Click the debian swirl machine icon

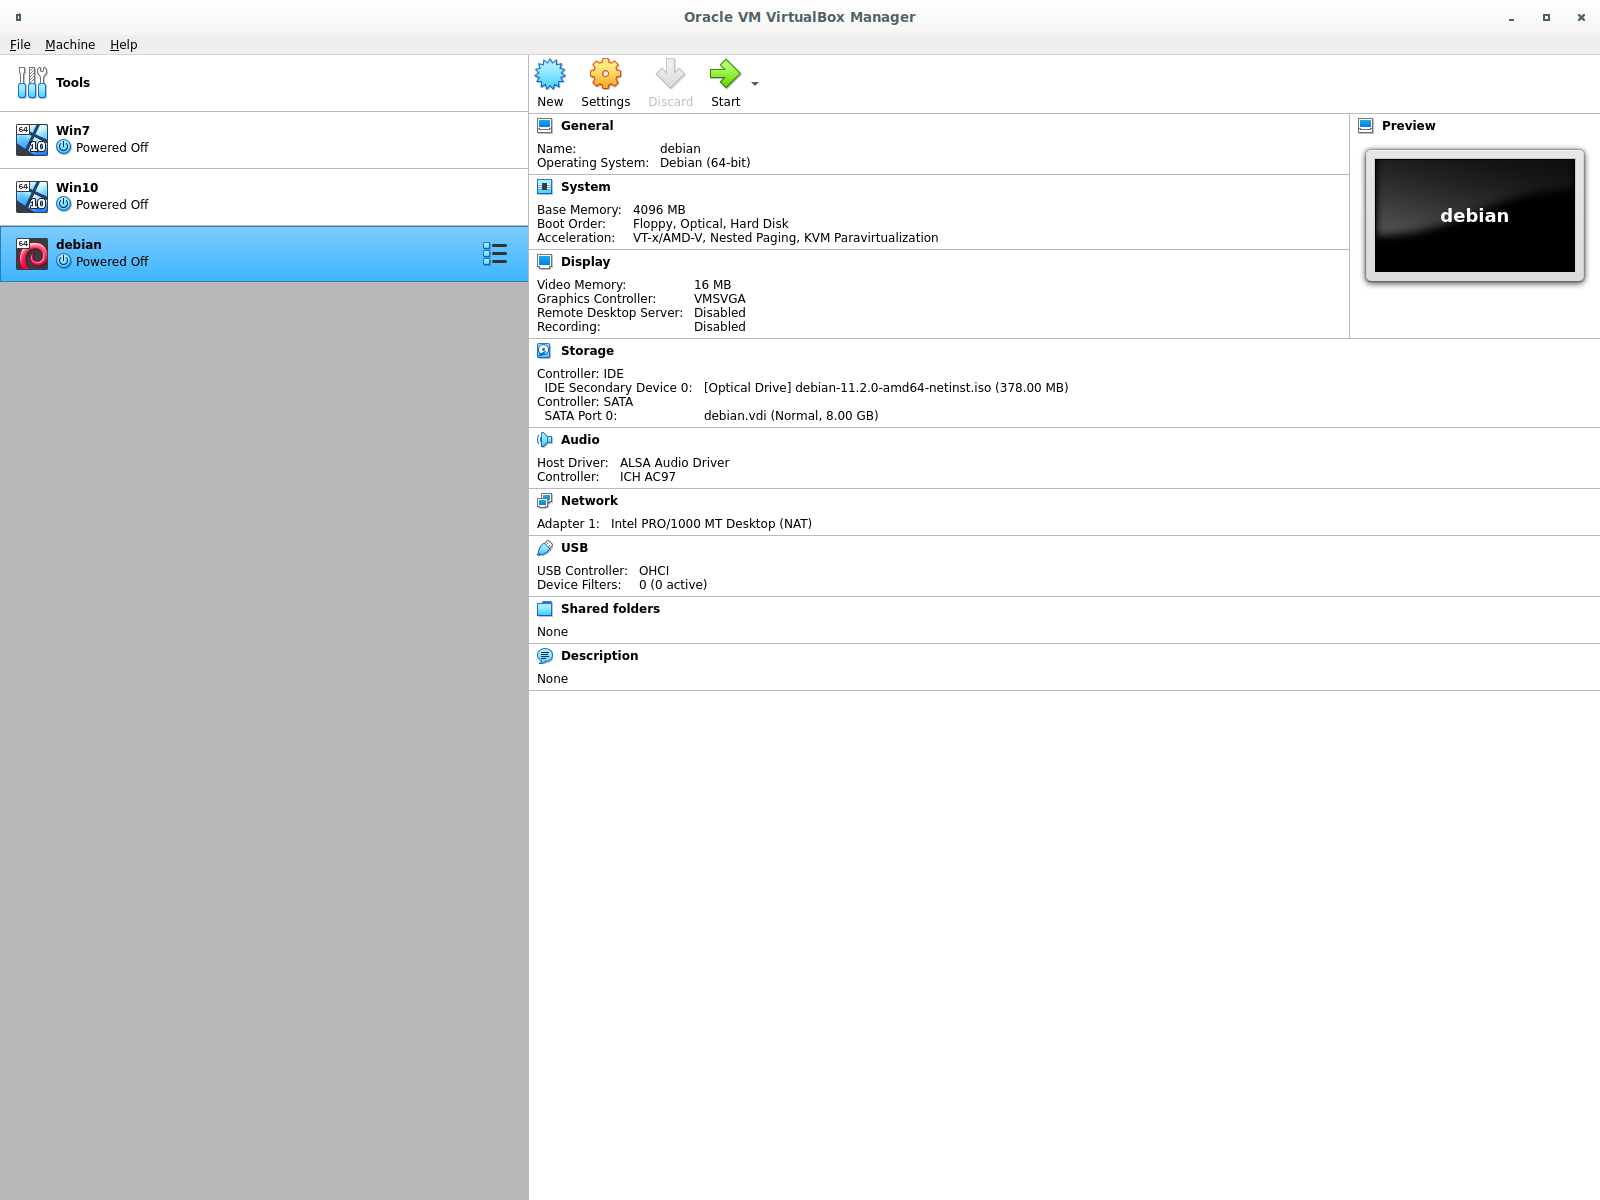click(x=32, y=254)
